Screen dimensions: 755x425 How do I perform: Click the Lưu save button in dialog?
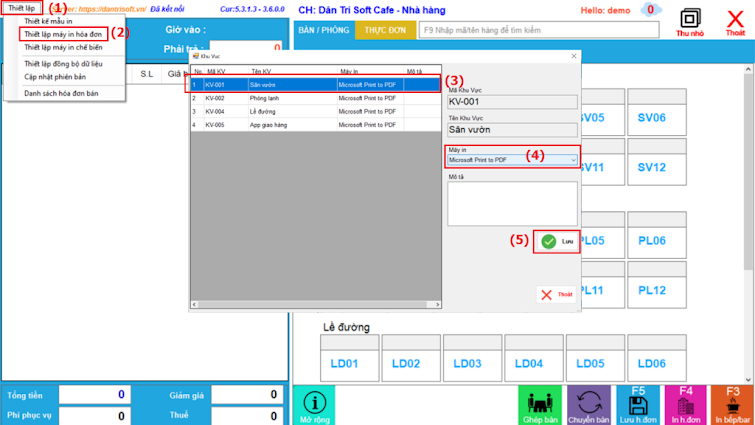click(557, 242)
